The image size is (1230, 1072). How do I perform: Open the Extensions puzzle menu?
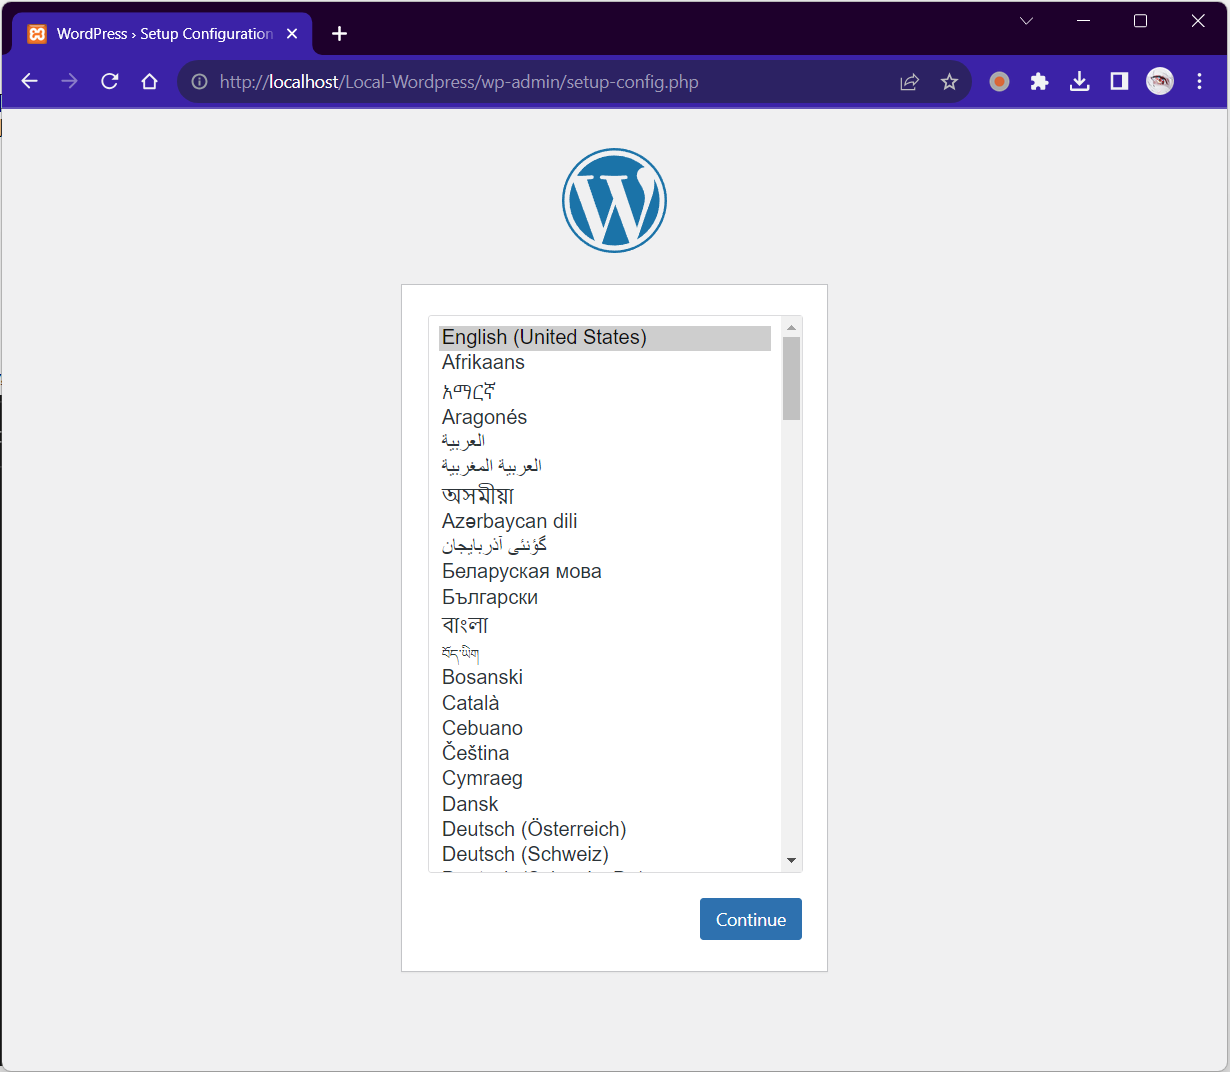point(1040,82)
